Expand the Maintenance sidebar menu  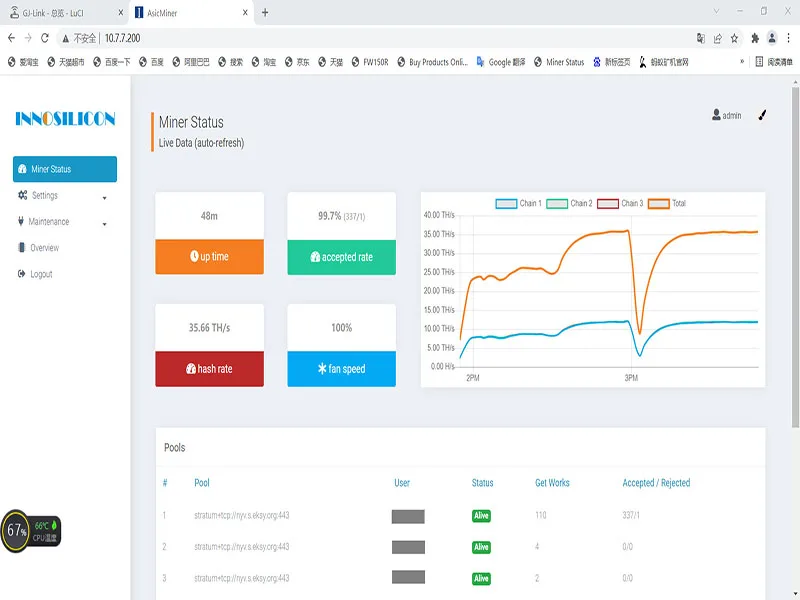64,221
